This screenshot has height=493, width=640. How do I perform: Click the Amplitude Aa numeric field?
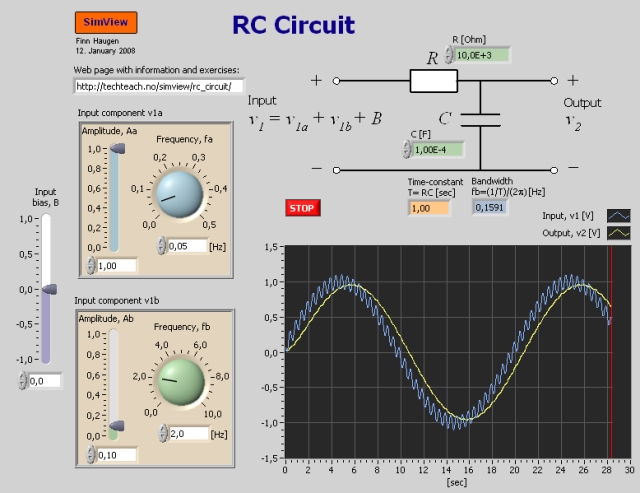pyautogui.click(x=116, y=266)
